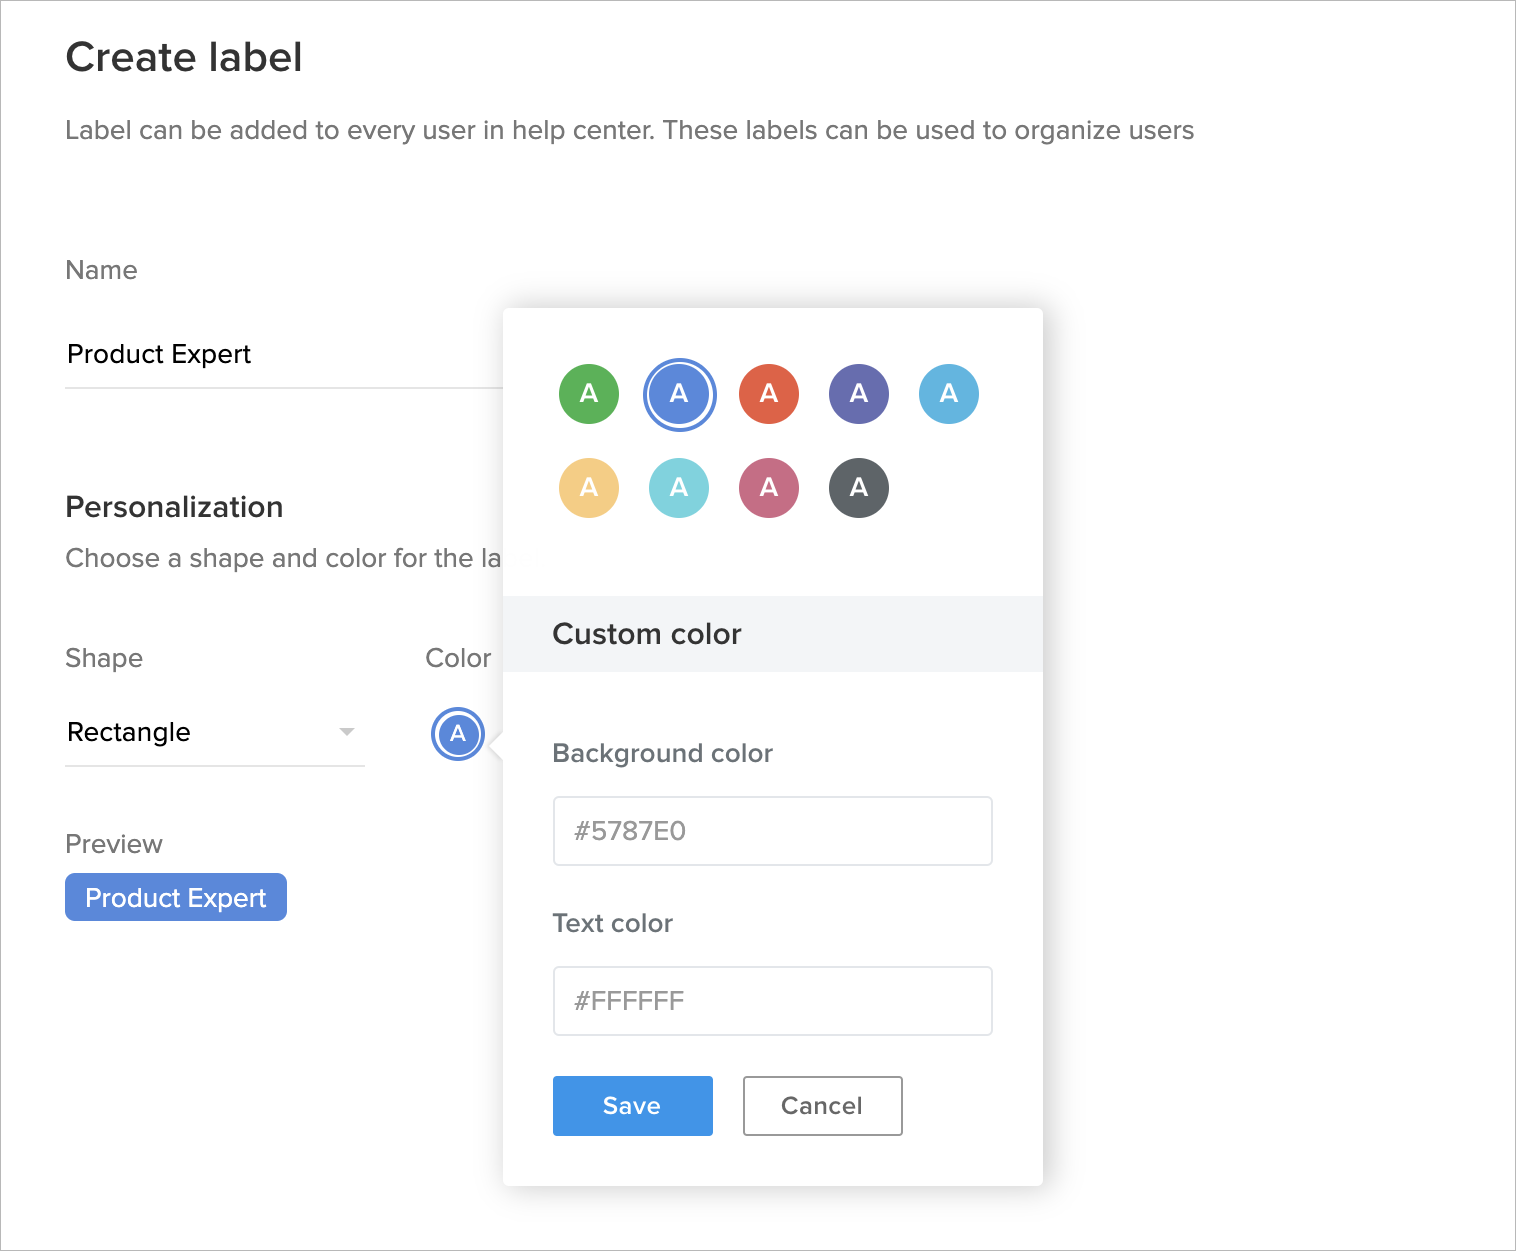Viewport: 1516px width, 1251px height.
Task: Select the green color swatch
Action: (x=589, y=394)
